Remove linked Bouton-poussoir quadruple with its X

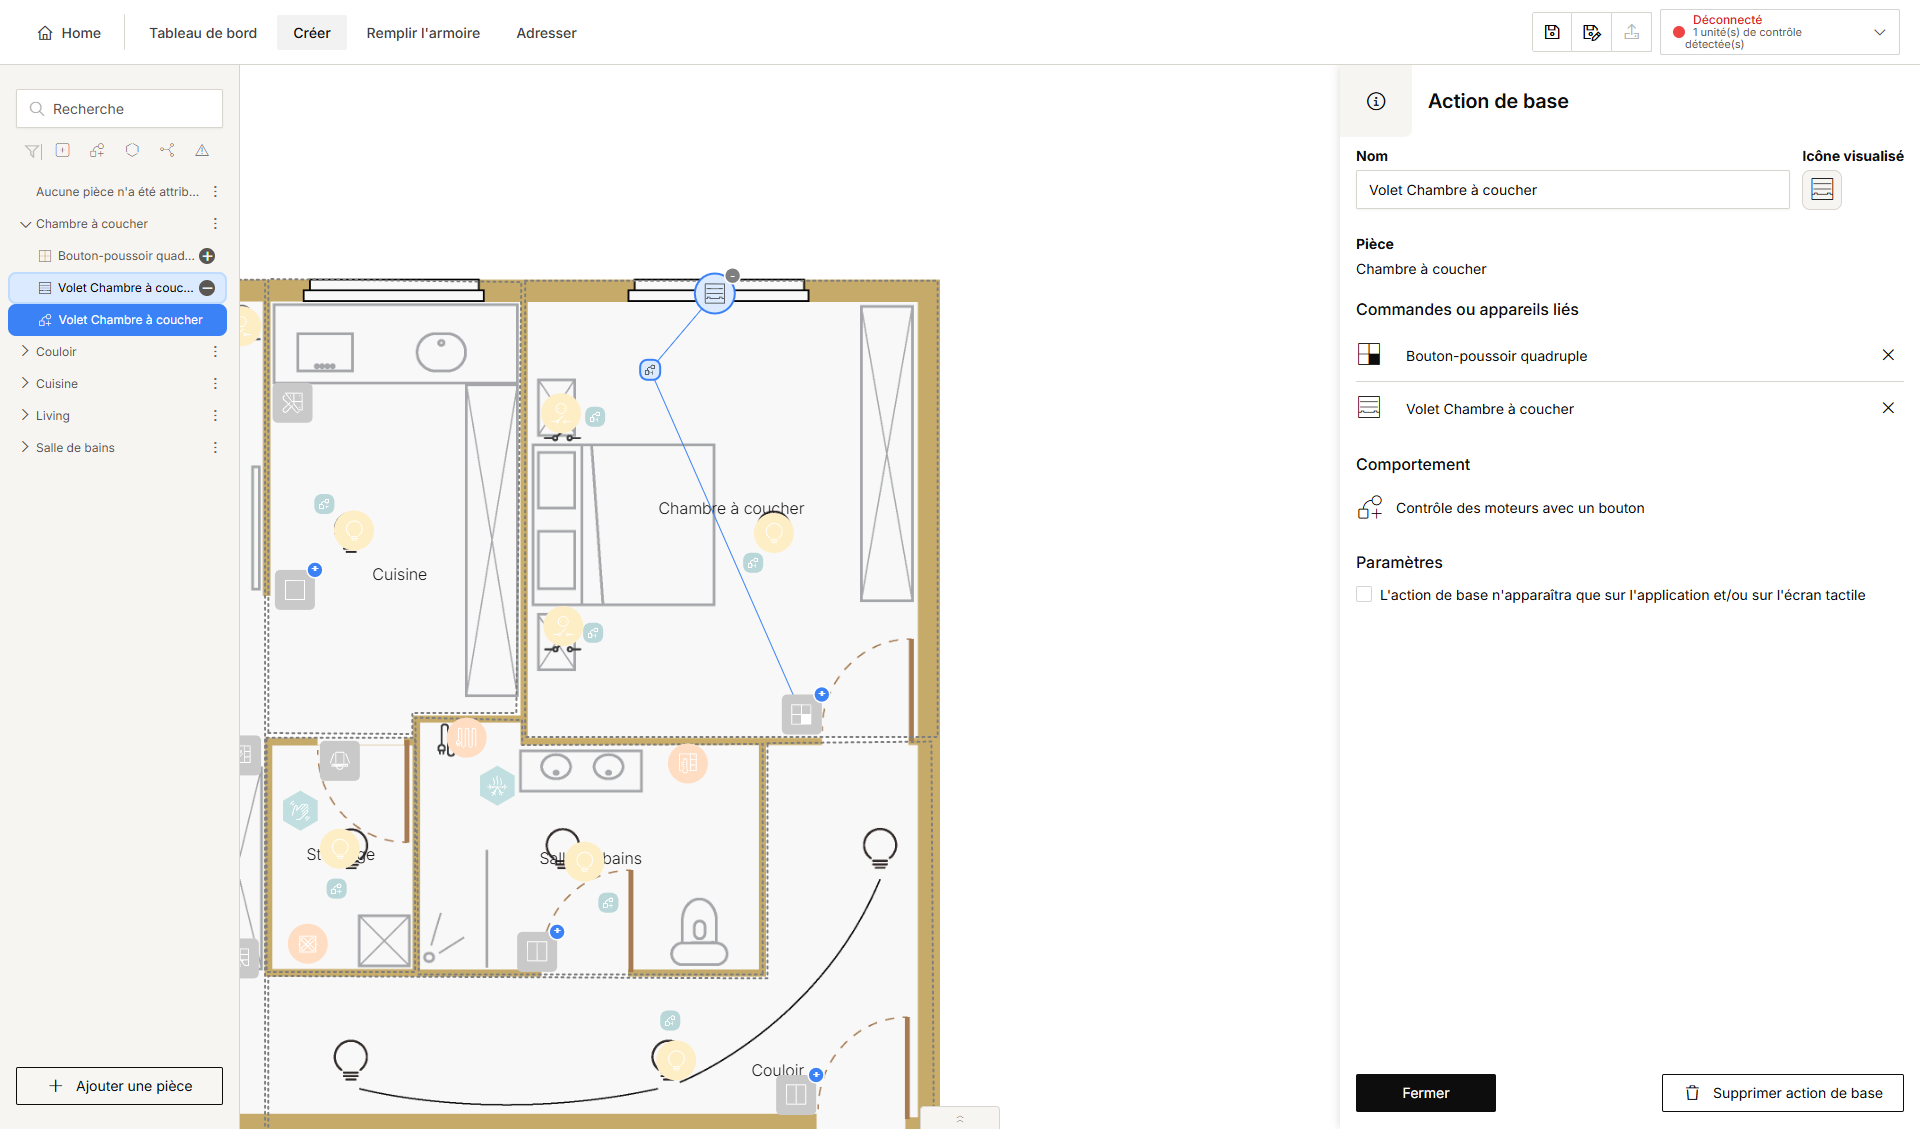(1888, 355)
